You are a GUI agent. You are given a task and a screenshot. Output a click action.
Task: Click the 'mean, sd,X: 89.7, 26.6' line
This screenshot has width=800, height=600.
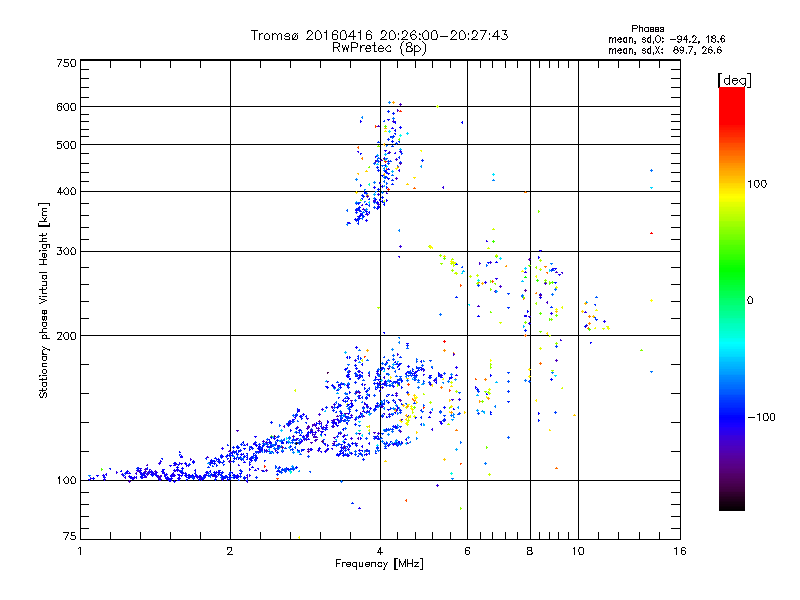coord(665,51)
